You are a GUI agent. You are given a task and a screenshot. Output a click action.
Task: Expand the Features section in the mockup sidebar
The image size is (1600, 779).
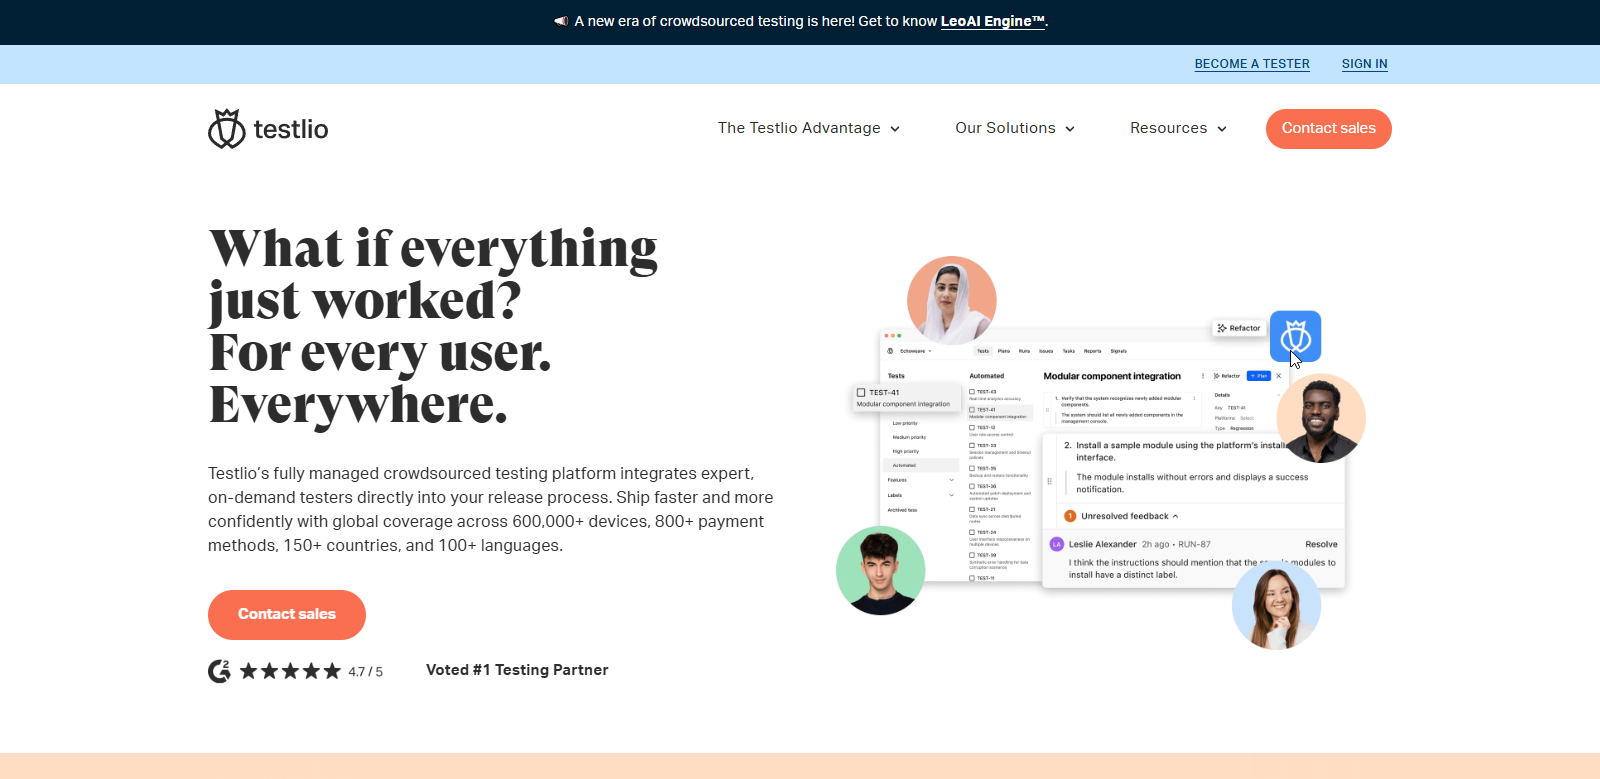pos(951,480)
